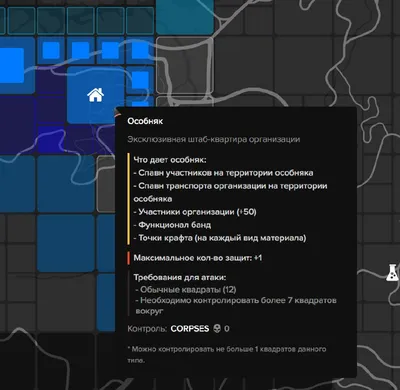This screenshot has height=390, width=400.
Task: Click the skull icon beside CORPSES
Action: (x=217, y=329)
